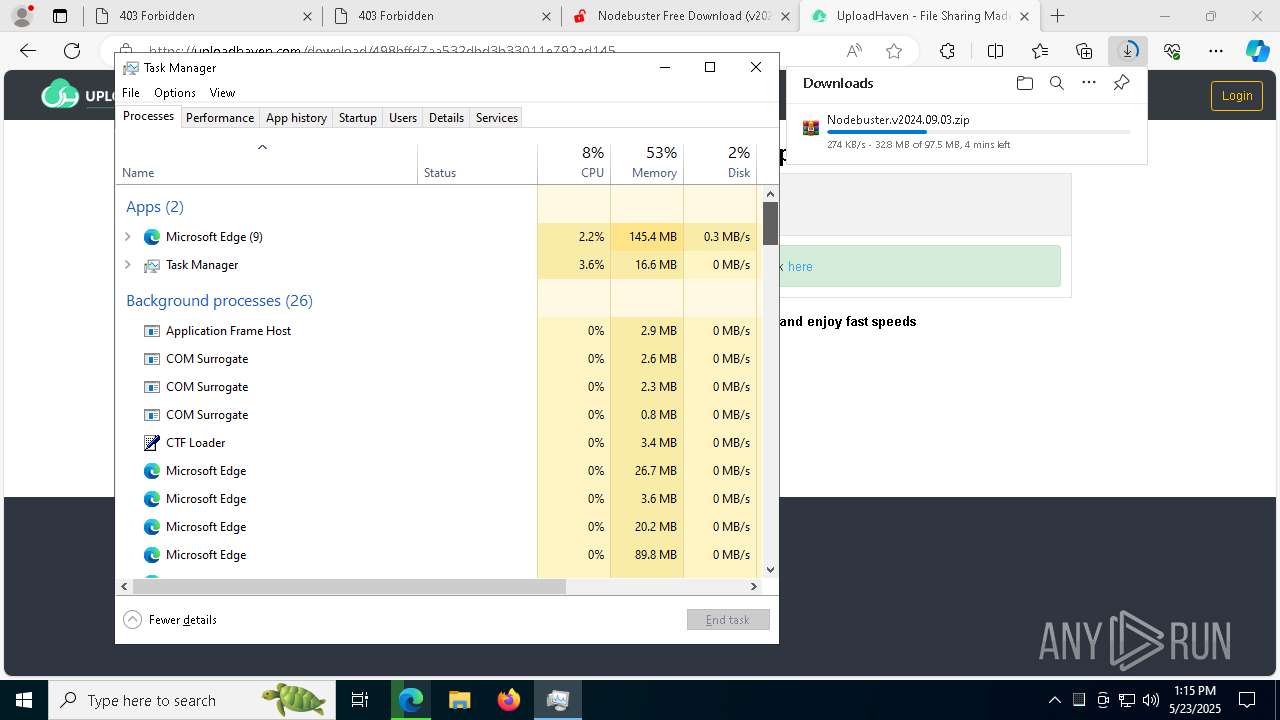Screen dimensions: 1280x720
Task: Switch to the App history tab
Action: pyautogui.click(x=296, y=118)
